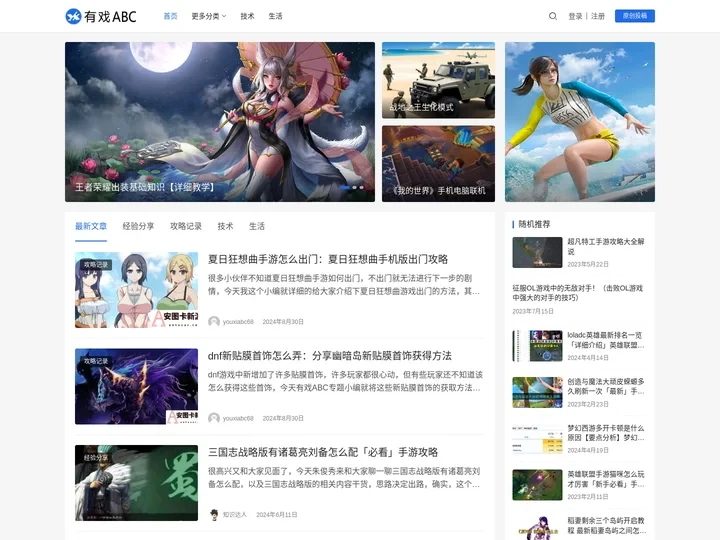
Task: Open 《我的世界》手机电脑联机 banner image
Action: click(x=438, y=163)
